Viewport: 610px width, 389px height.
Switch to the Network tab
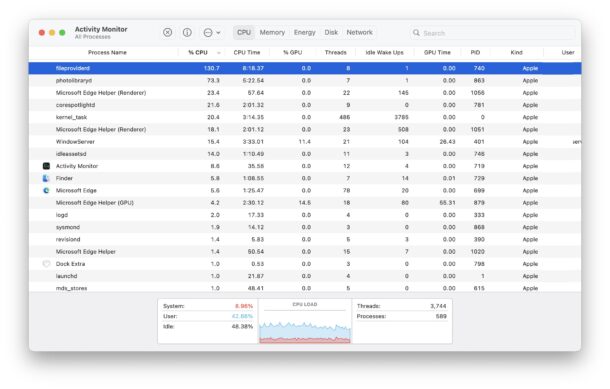coord(359,32)
